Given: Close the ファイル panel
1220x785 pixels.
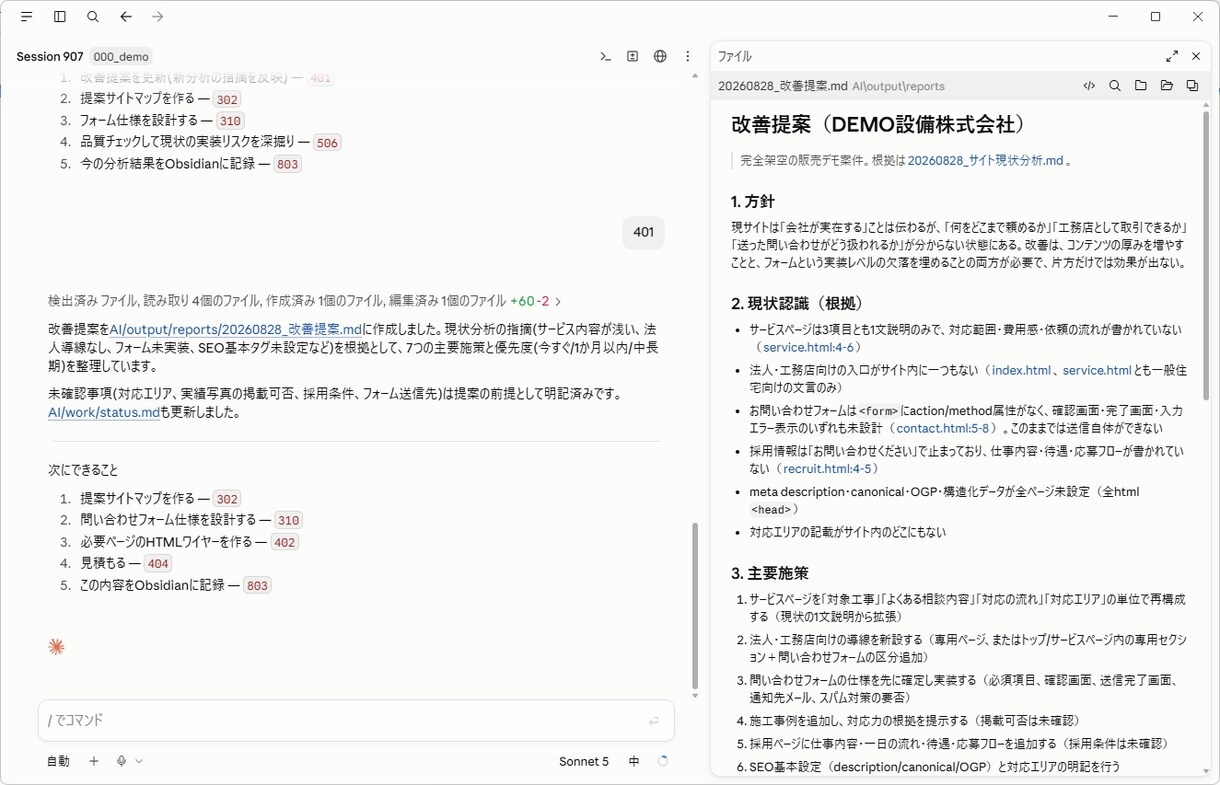Looking at the screenshot, I should (x=1196, y=57).
